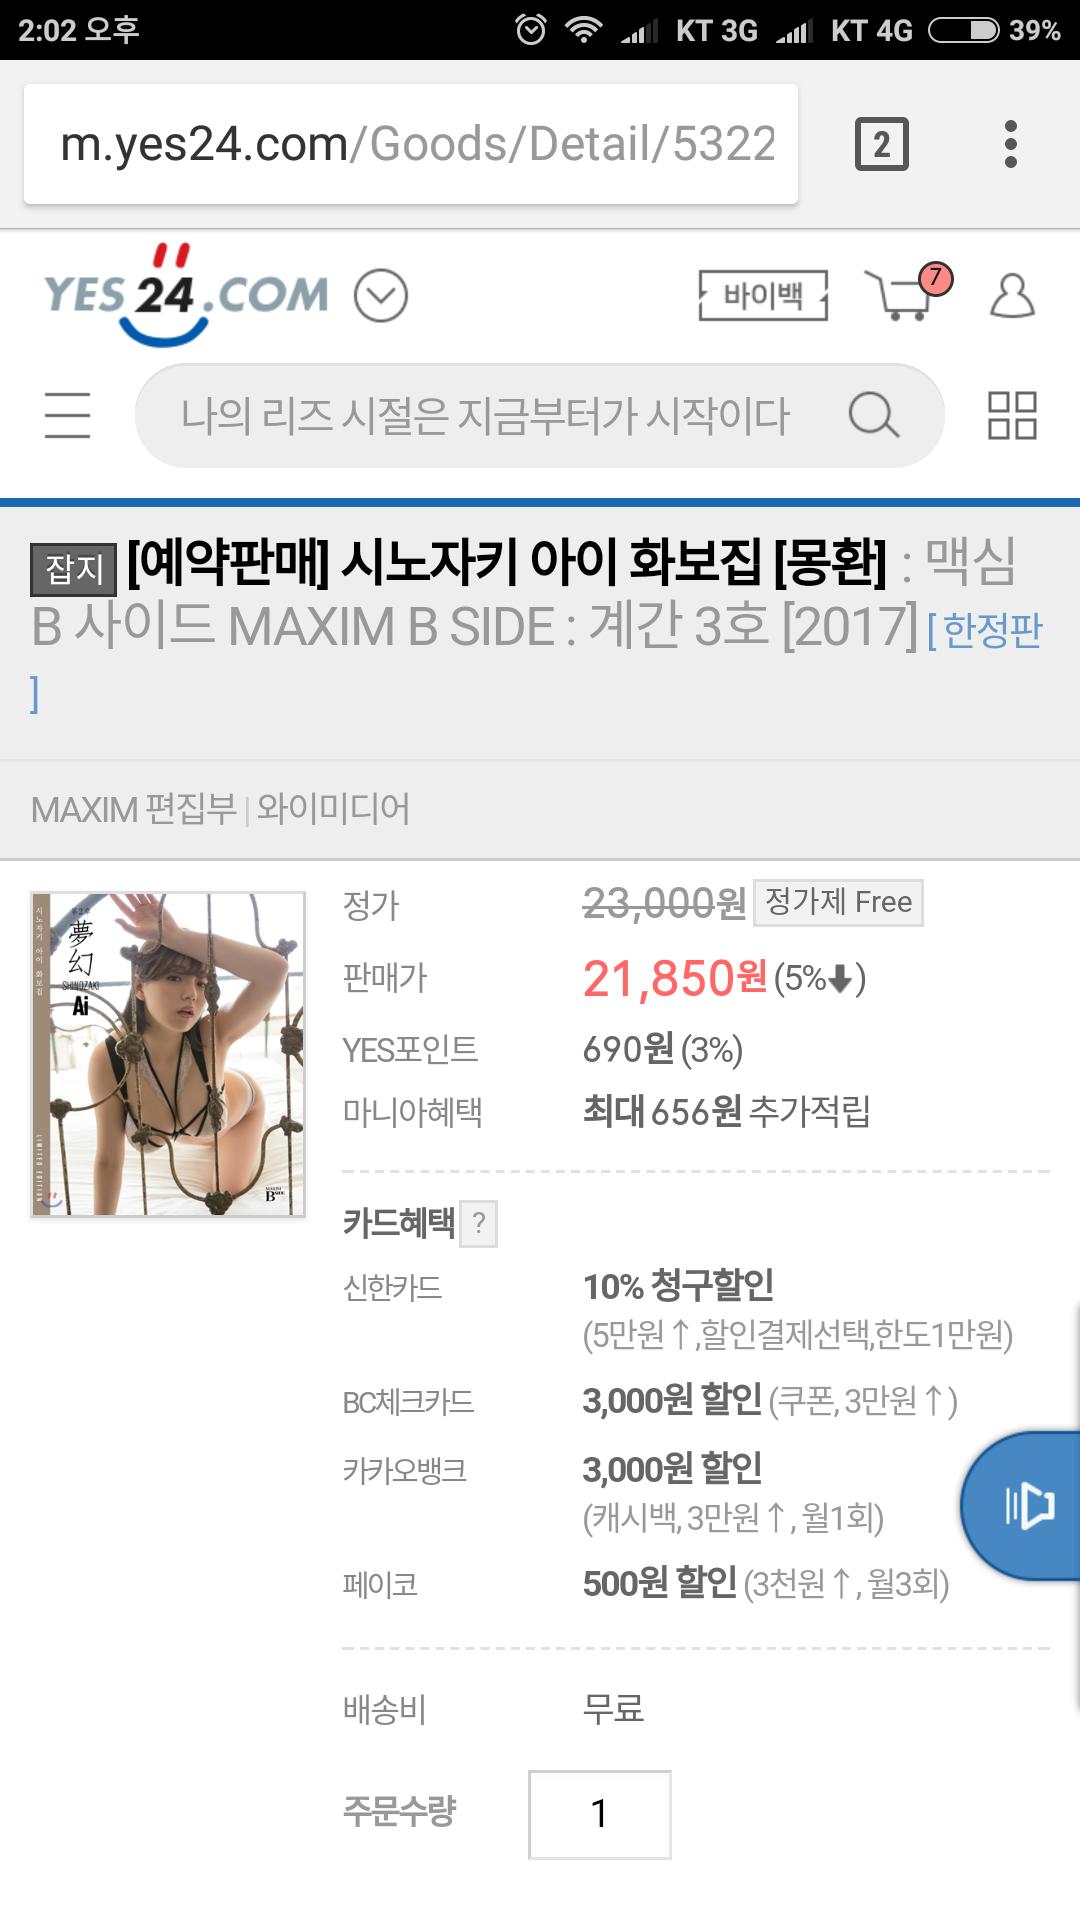Click the YES24.COM logo
This screenshot has width=1080, height=1920.
pos(186,295)
